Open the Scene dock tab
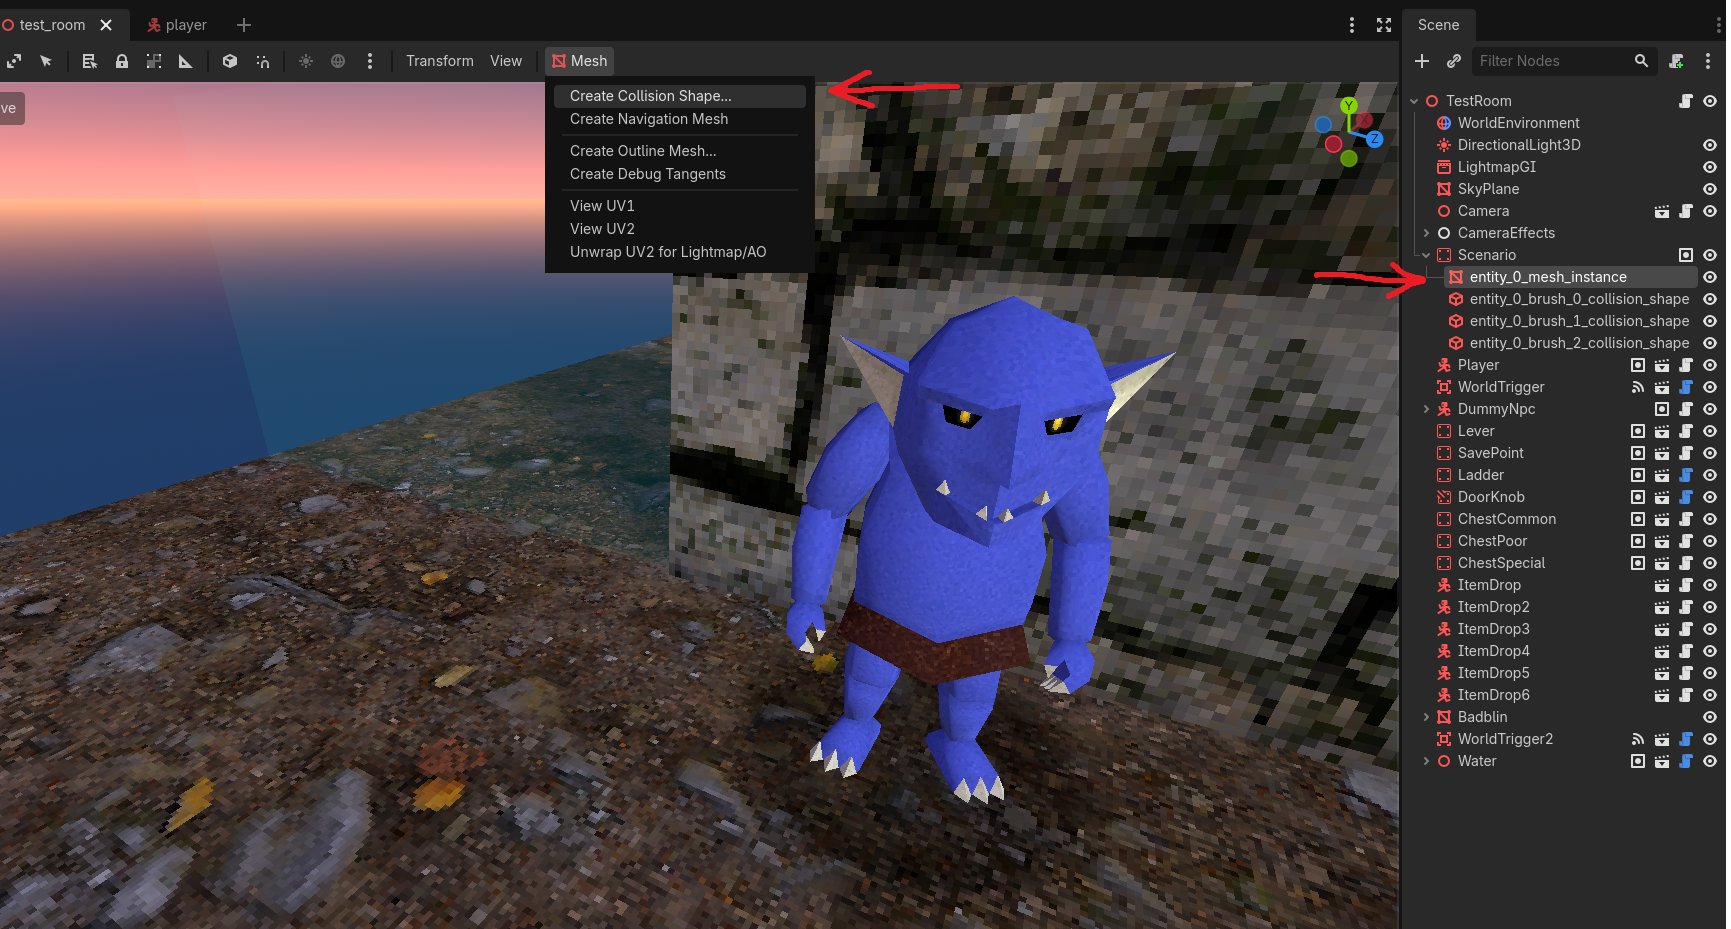Viewport: 1731px width, 929px height. (1438, 25)
